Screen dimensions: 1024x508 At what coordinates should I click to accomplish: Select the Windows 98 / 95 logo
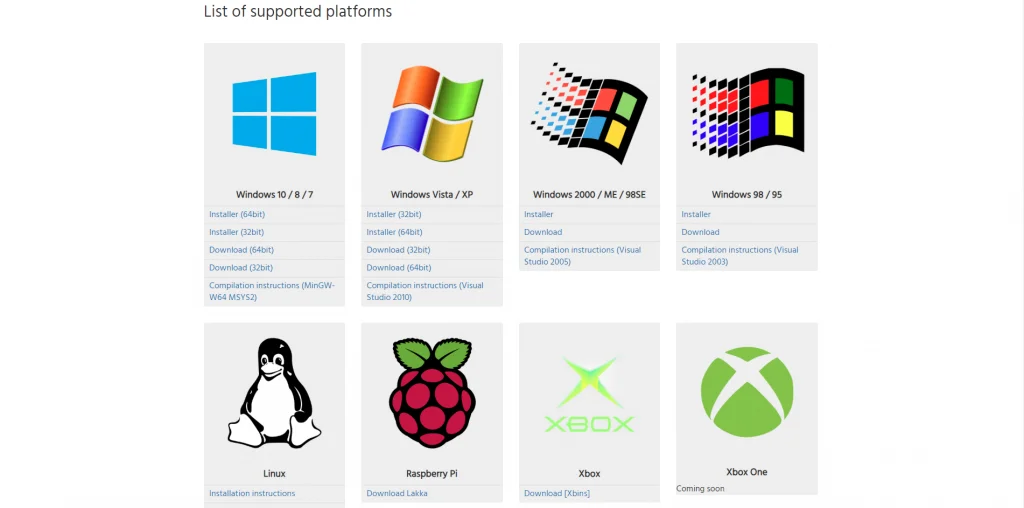(747, 114)
